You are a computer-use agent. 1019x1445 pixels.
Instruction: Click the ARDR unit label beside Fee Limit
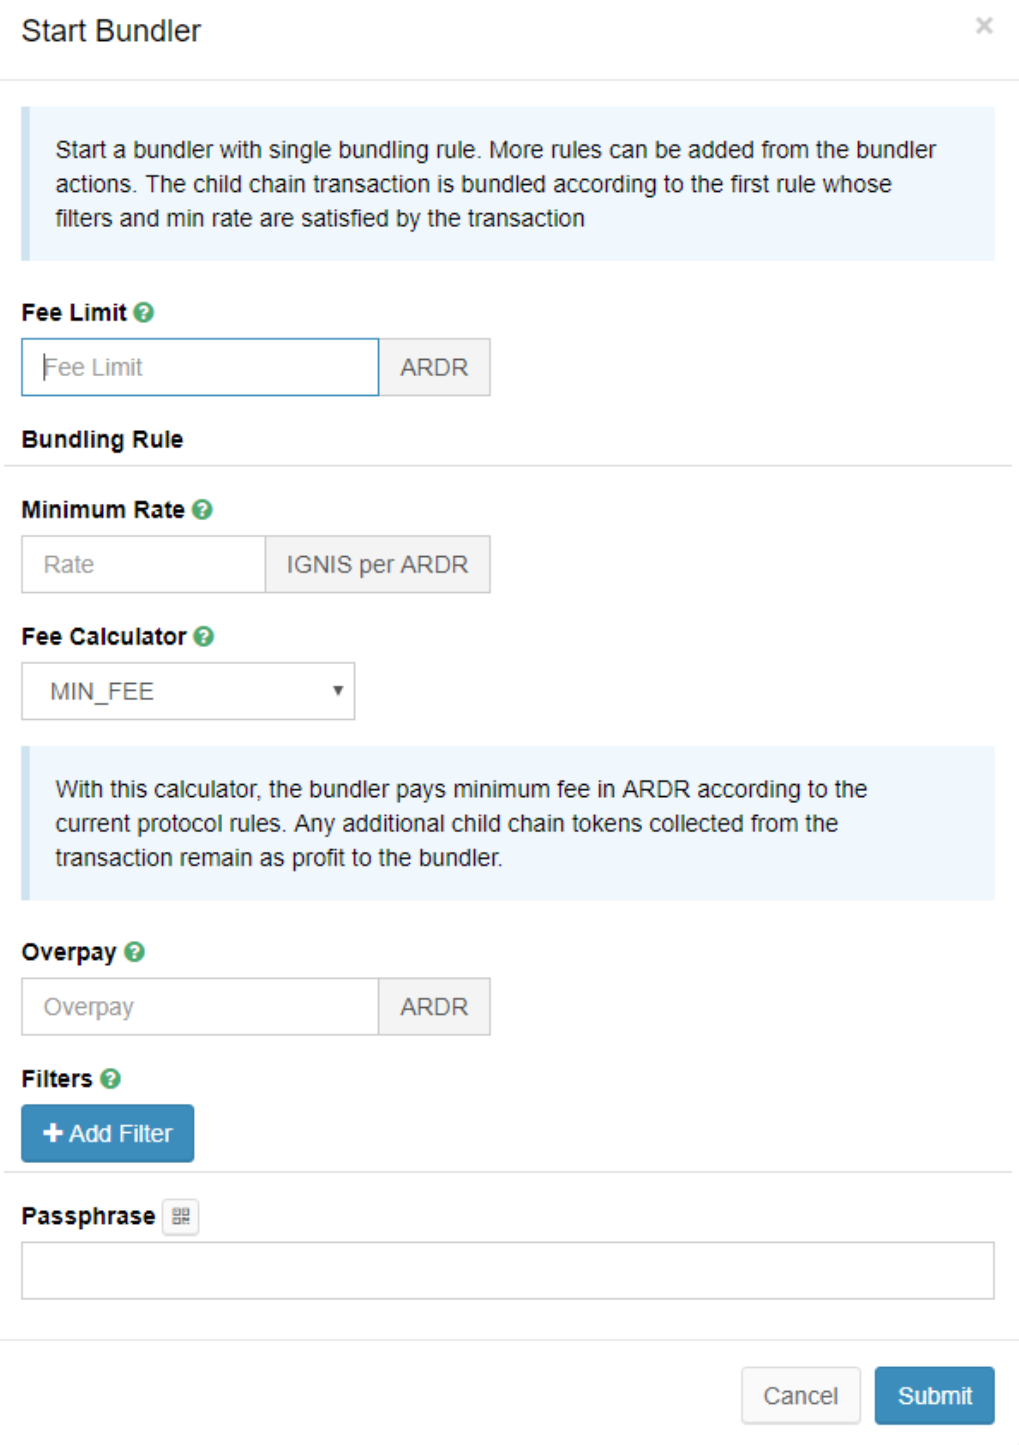click(434, 367)
